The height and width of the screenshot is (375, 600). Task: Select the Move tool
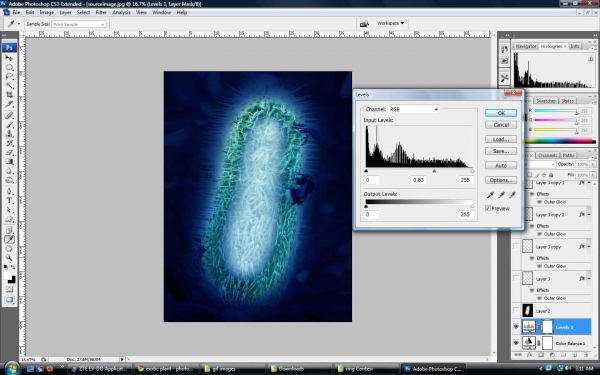click(x=9, y=58)
